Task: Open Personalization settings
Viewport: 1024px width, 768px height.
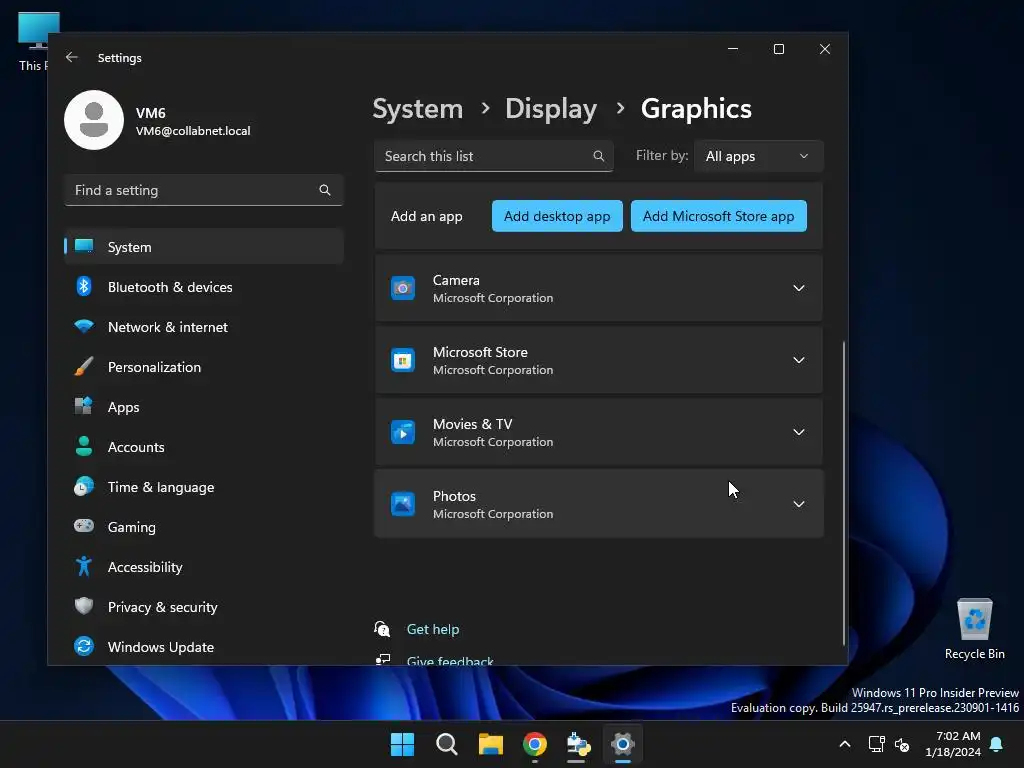Action: point(204,367)
